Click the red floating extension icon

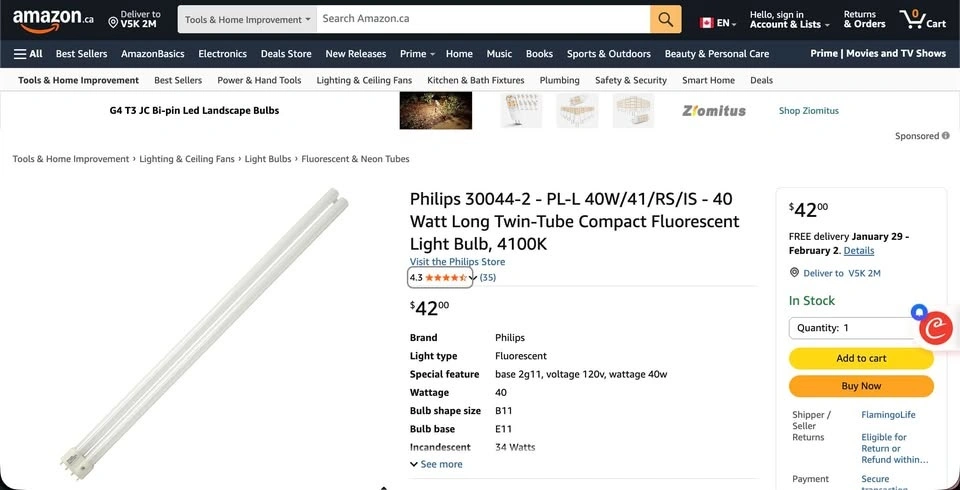click(x=936, y=327)
